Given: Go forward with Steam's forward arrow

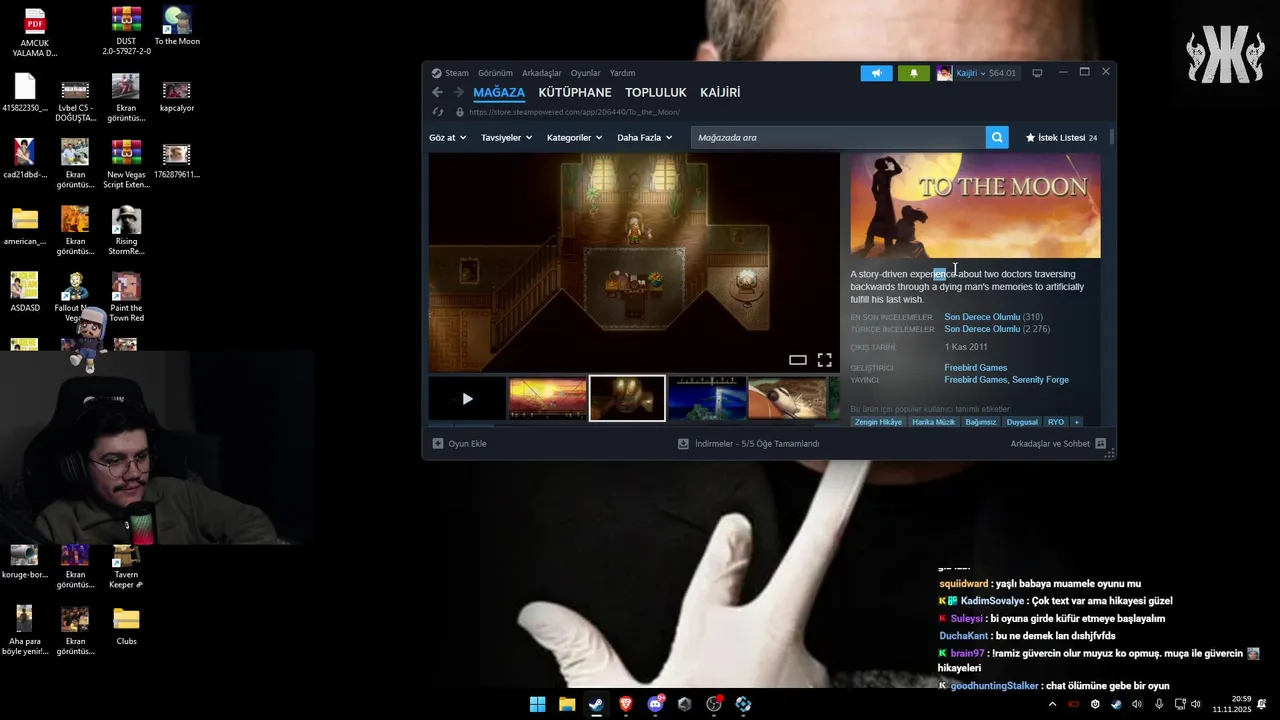Looking at the screenshot, I should click(458, 92).
